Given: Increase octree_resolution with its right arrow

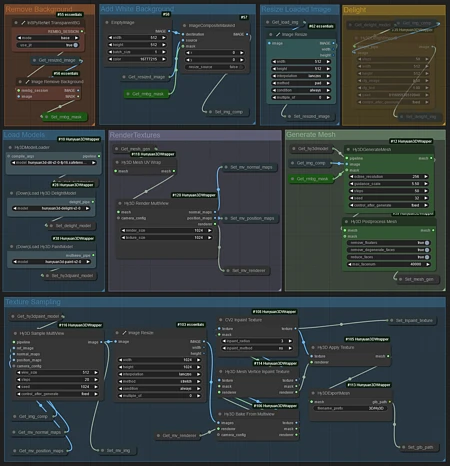Looking at the screenshot, I should 426,177.
